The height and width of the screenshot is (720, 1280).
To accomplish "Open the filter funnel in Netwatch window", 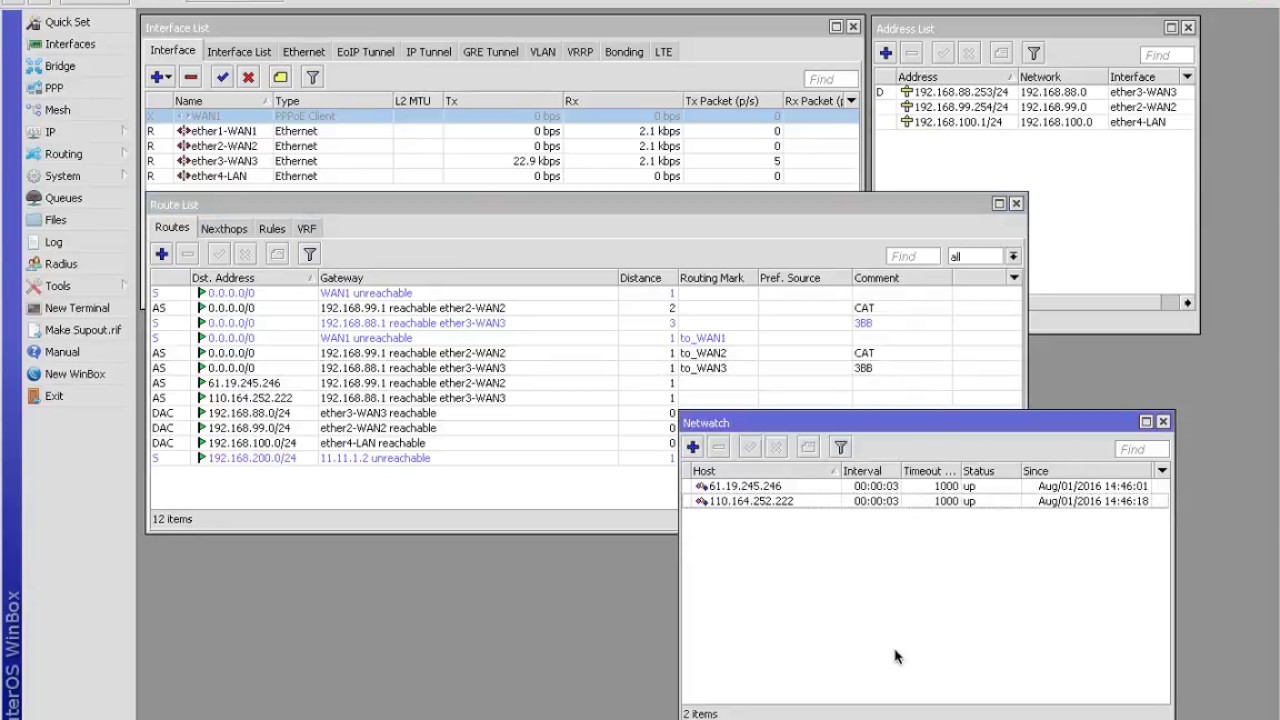I will tap(841, 447).
